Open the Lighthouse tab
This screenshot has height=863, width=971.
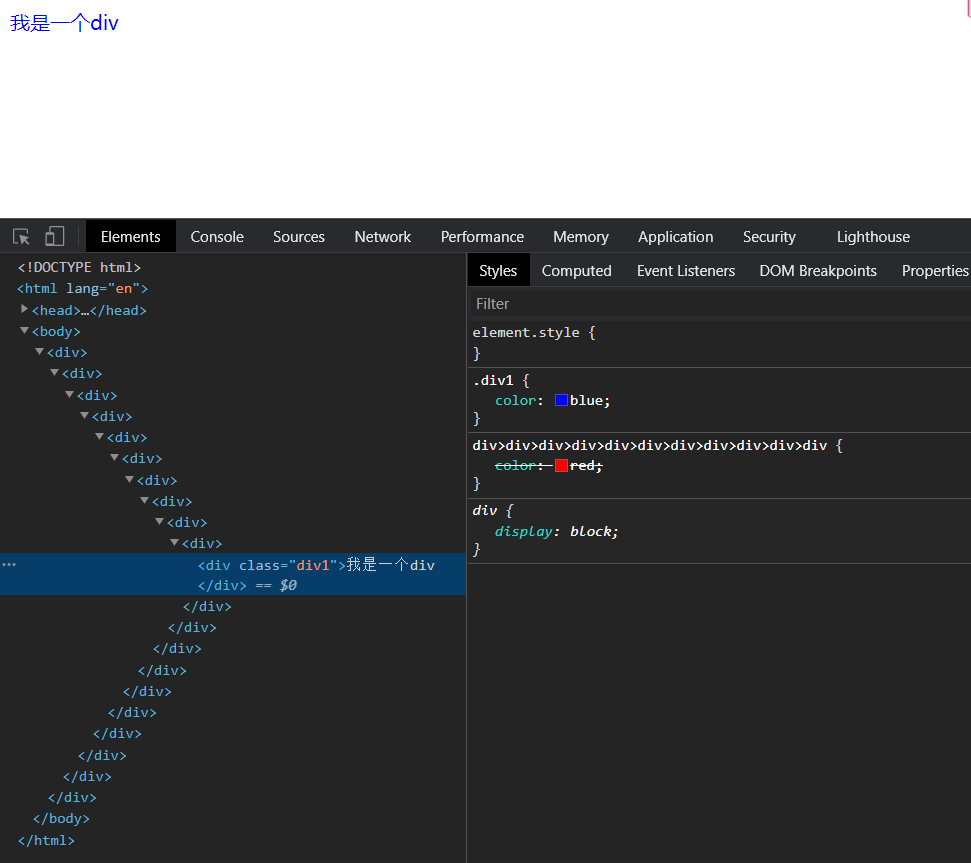tap(872, 237)
